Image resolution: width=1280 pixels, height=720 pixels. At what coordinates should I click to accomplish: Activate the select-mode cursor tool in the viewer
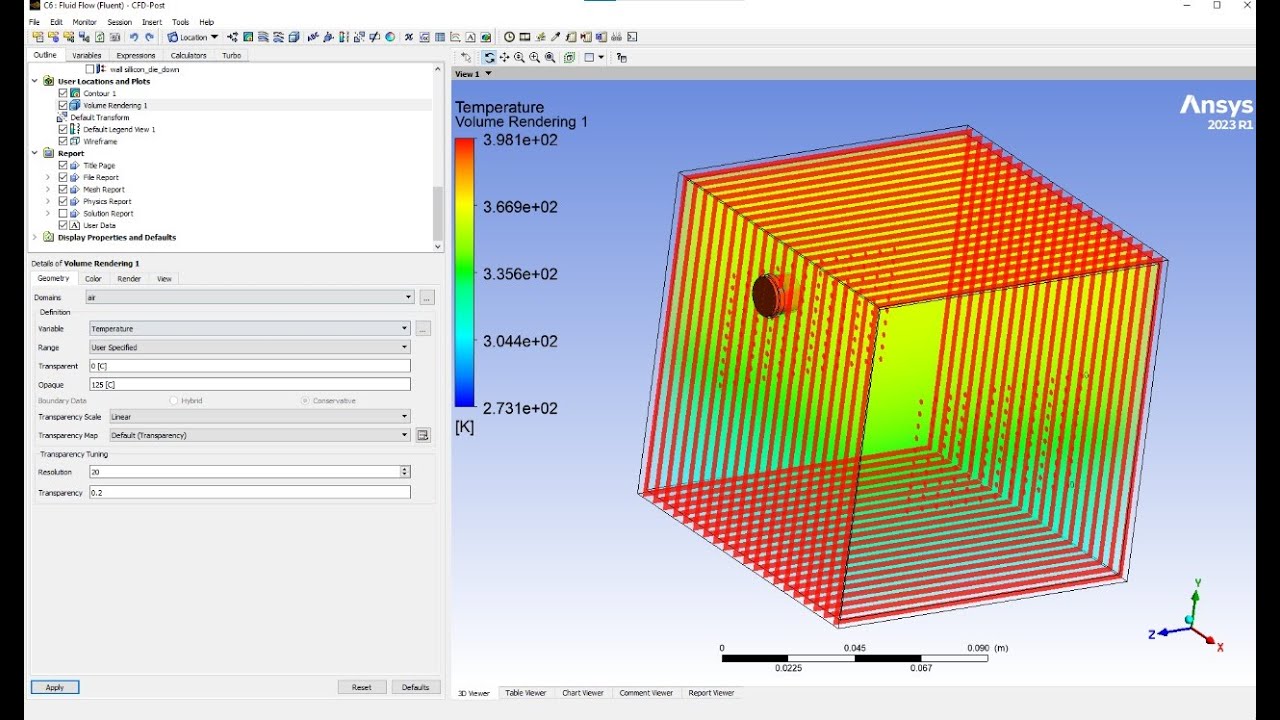(466, 57)
